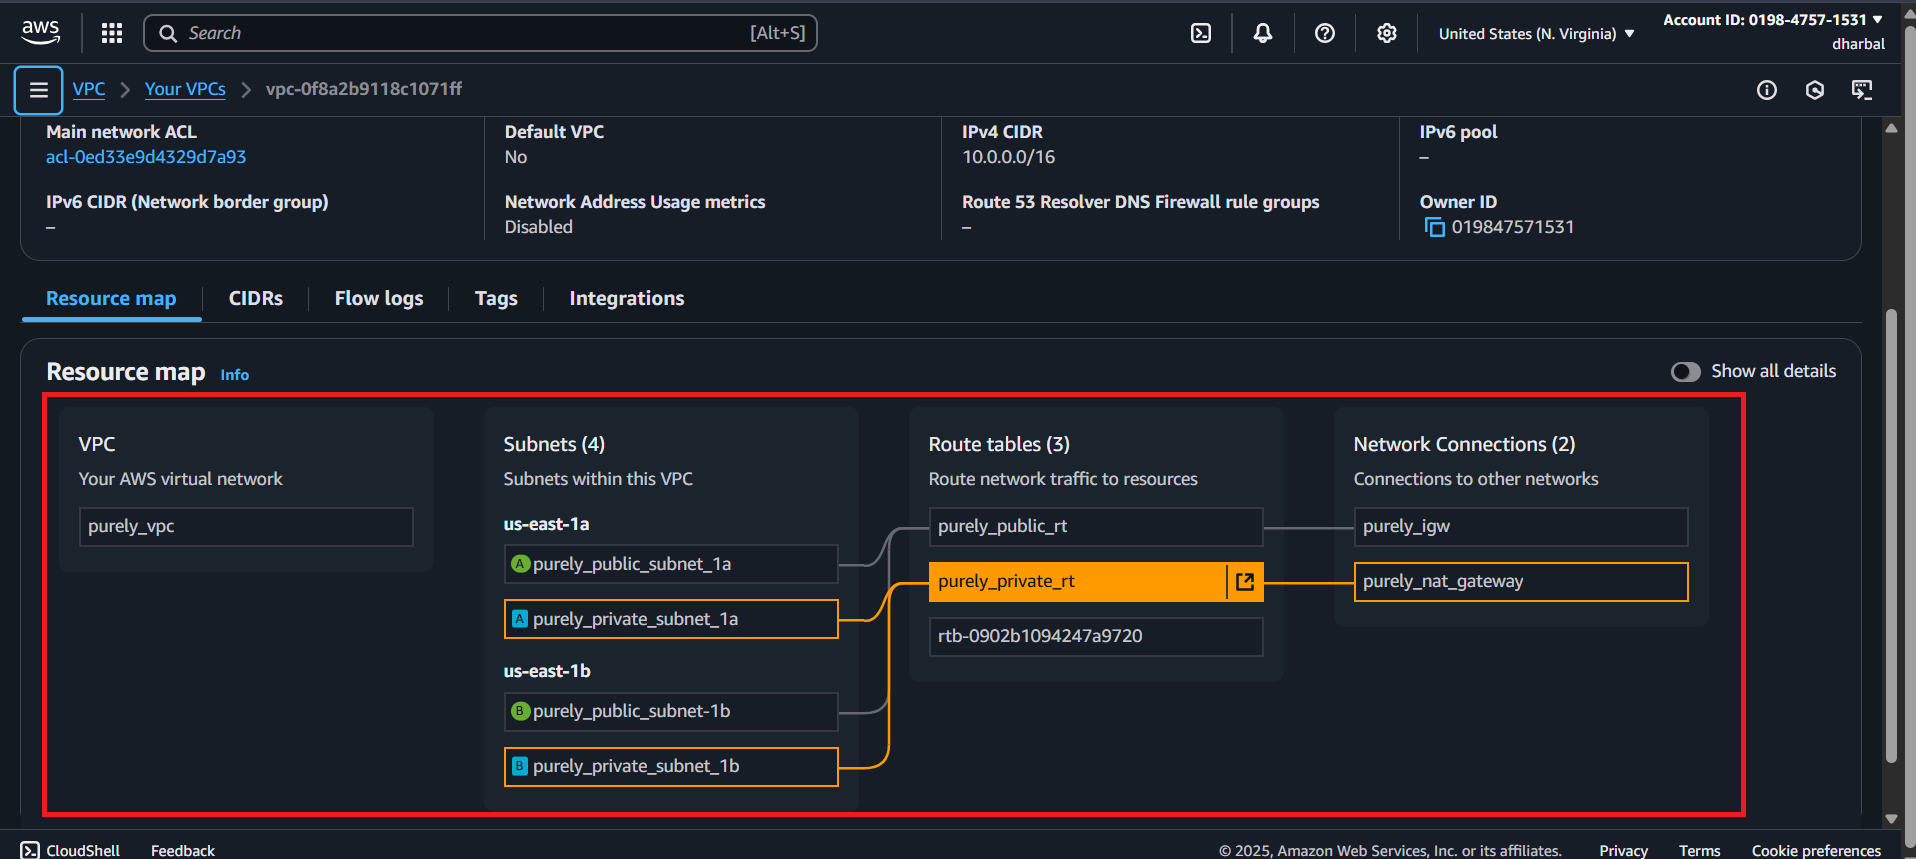This screenshot has width=1916, height=859.
Task: Open the Terms footer link
Action: click(x=1699, y=850)
